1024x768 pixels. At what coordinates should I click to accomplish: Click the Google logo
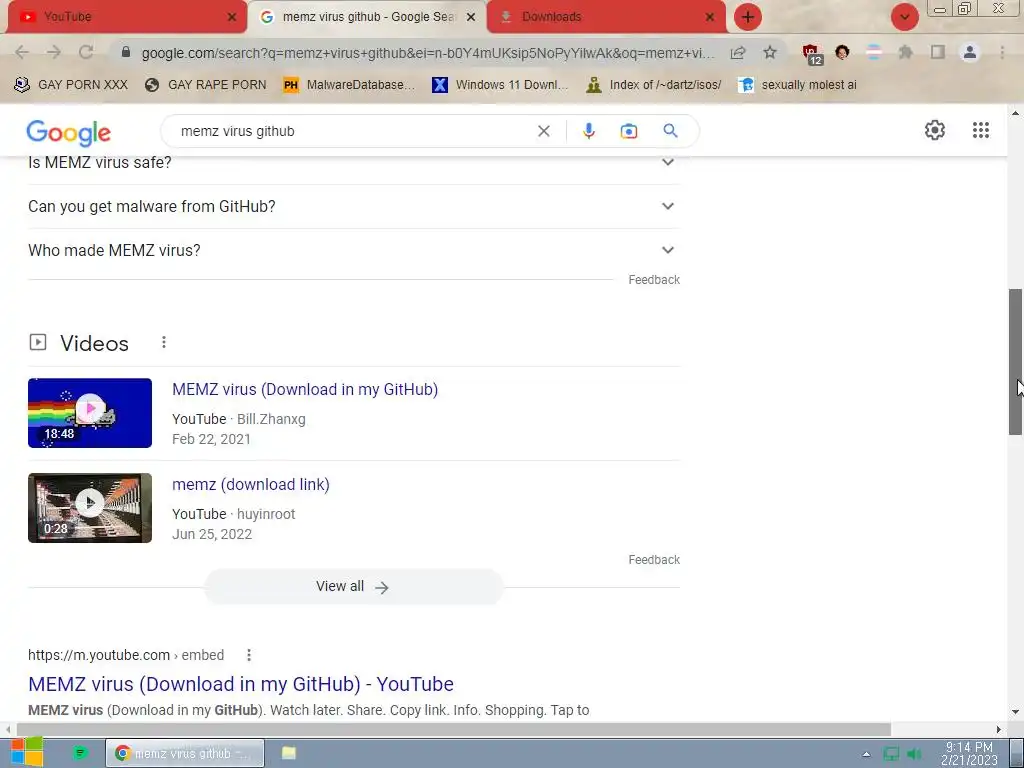click(x=69, y=133)
